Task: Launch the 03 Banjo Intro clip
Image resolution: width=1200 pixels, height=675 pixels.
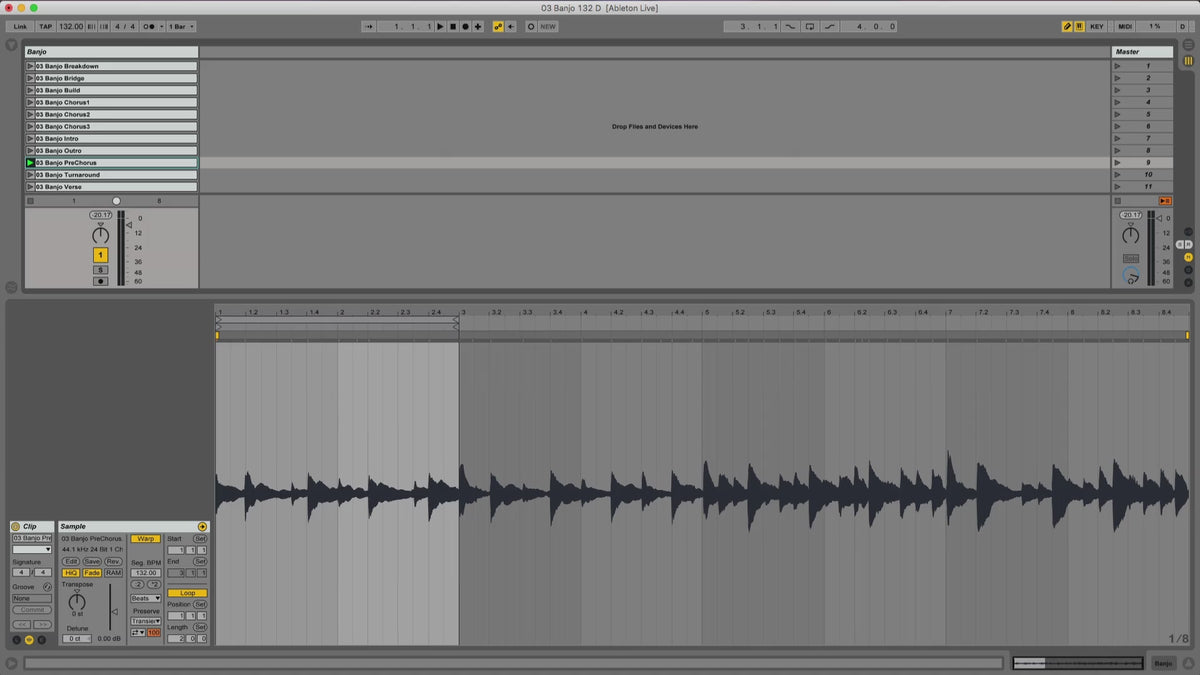Action: click(30, 138)
